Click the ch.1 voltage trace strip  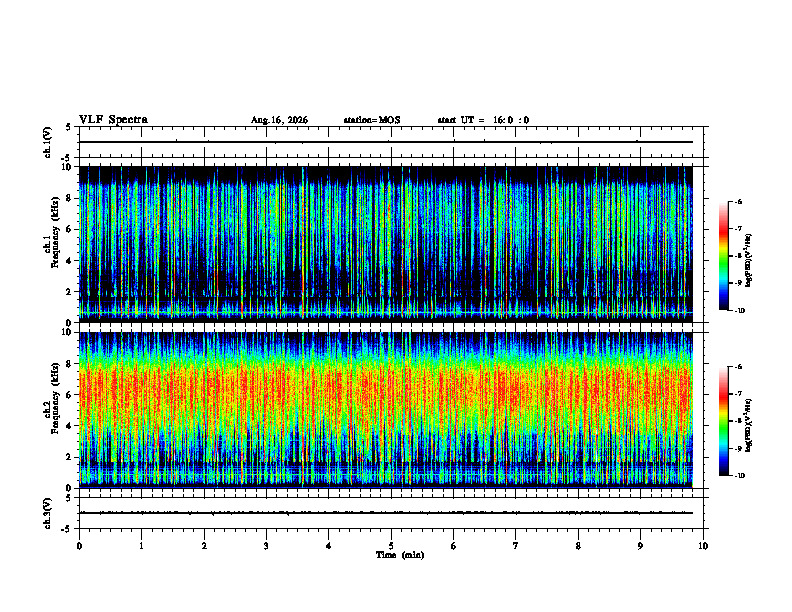pos(391,142)
